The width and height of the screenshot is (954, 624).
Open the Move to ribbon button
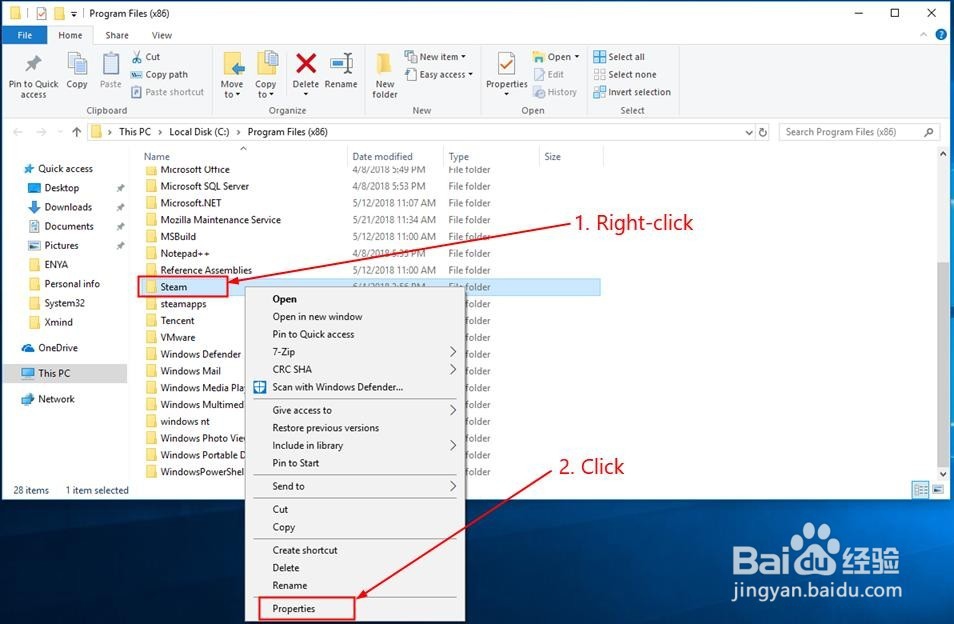coord(232,75)
